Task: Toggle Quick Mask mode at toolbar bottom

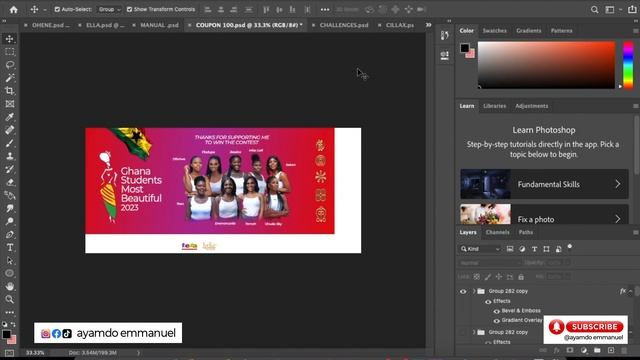Action: coord(9,353)
